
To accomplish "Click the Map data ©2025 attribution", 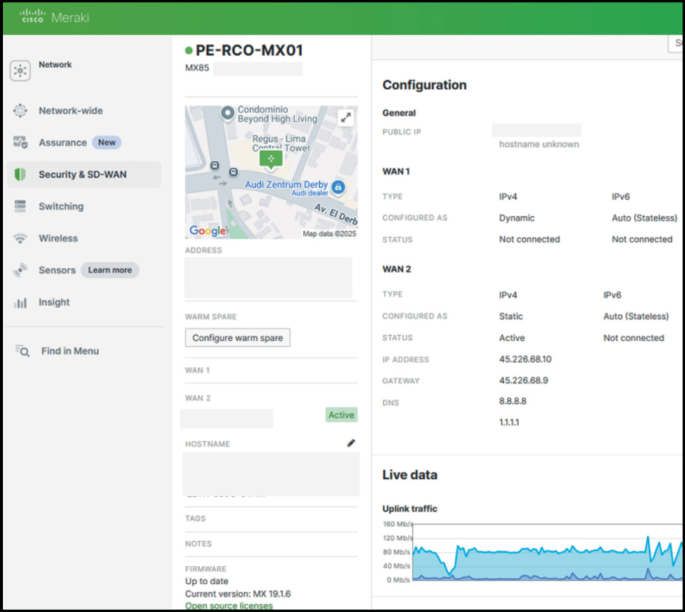I will 329,234.
